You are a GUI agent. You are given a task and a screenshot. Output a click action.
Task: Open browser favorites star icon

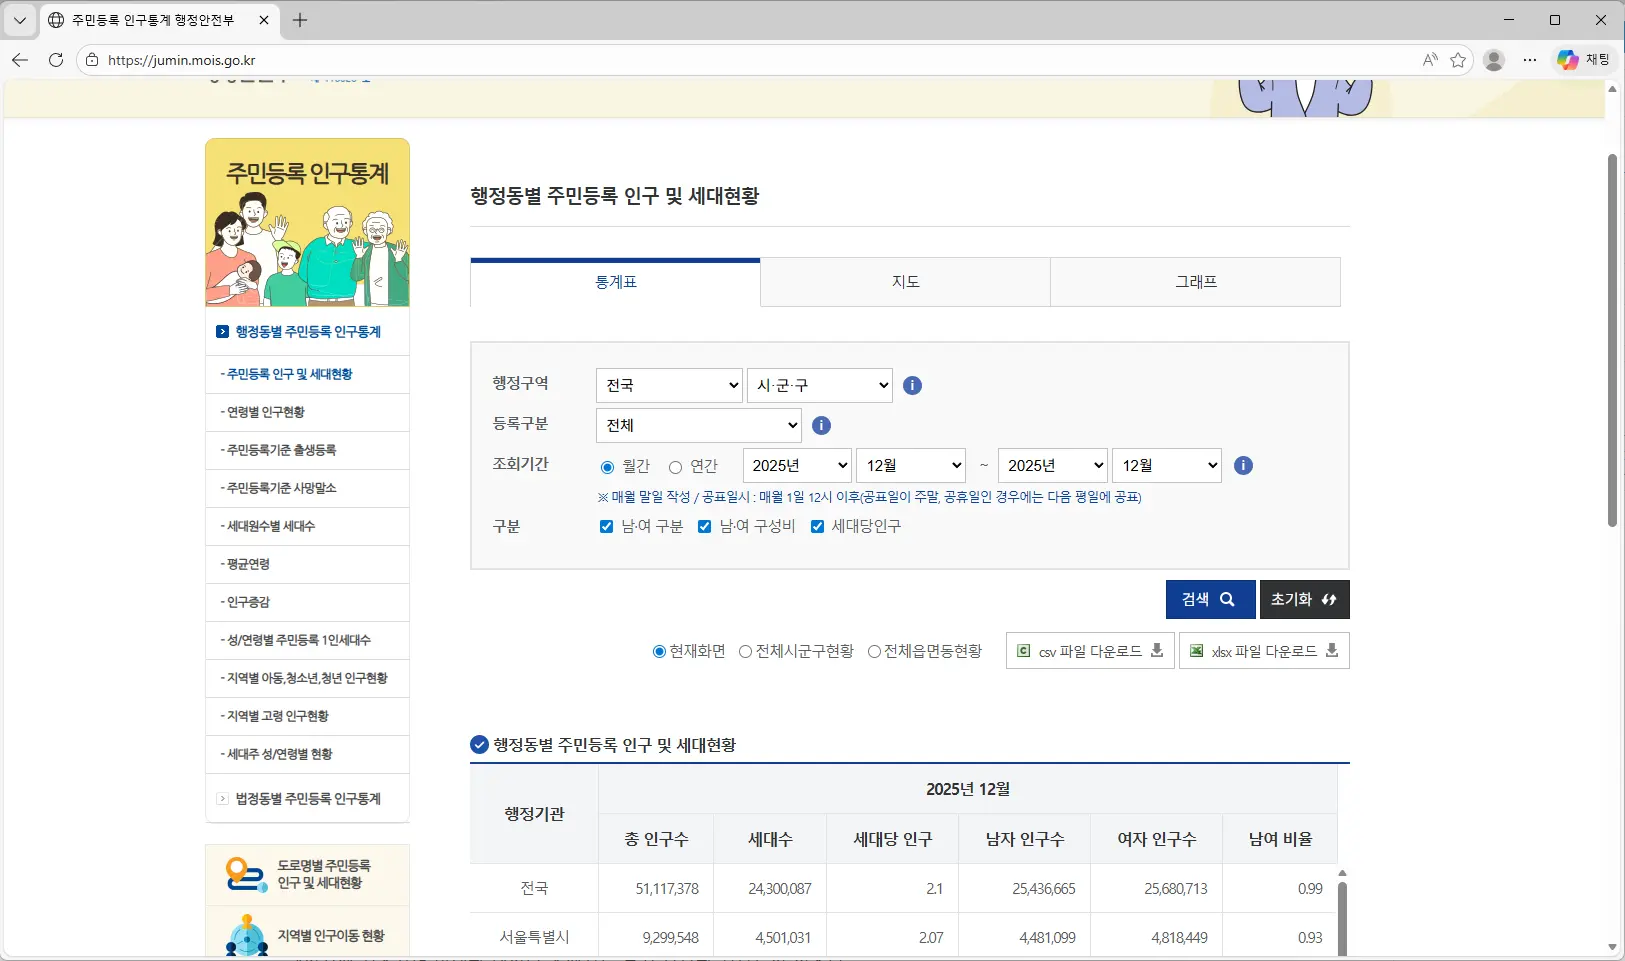(x=1458, y=60)
